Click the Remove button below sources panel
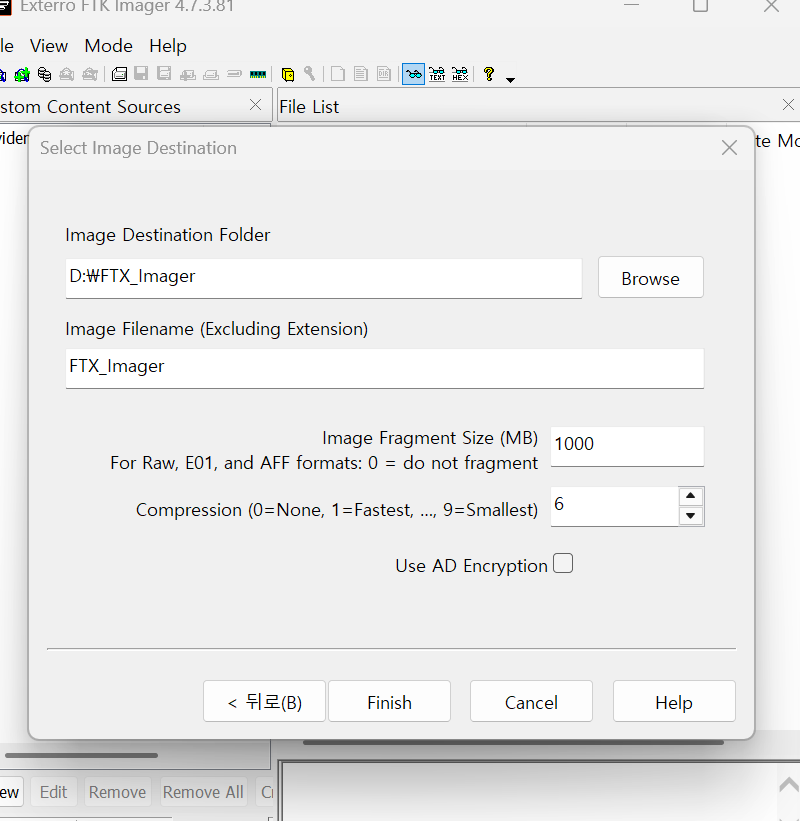The width and height of the screenshot is (800, 821). [117, 792]
